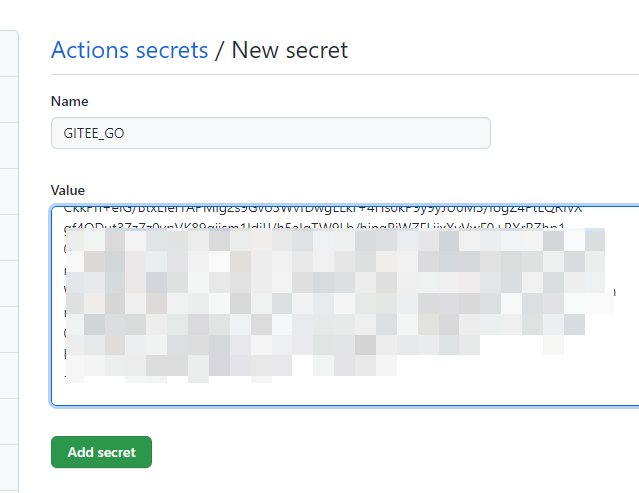The image size is (639, 493).
Task: Click empty right portion of Name field
Action: pyautogui.click(x=306, y=133)
